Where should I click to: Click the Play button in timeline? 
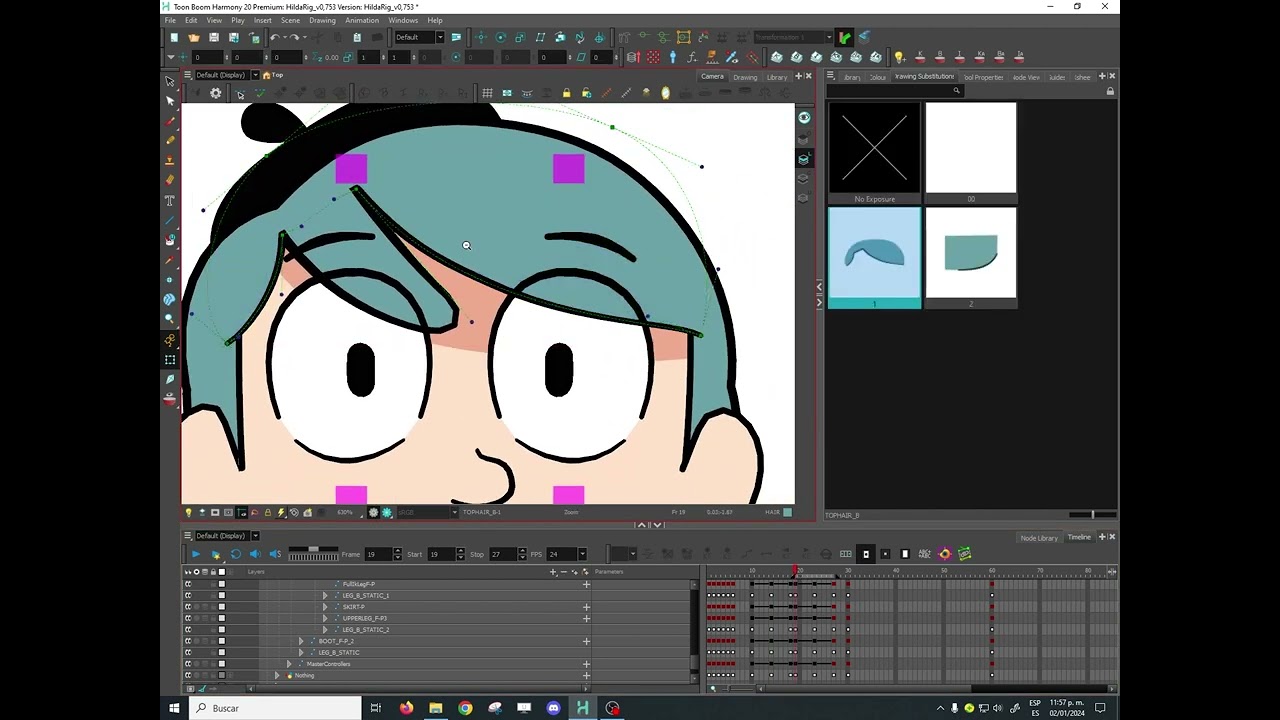(x=196, y=554)
